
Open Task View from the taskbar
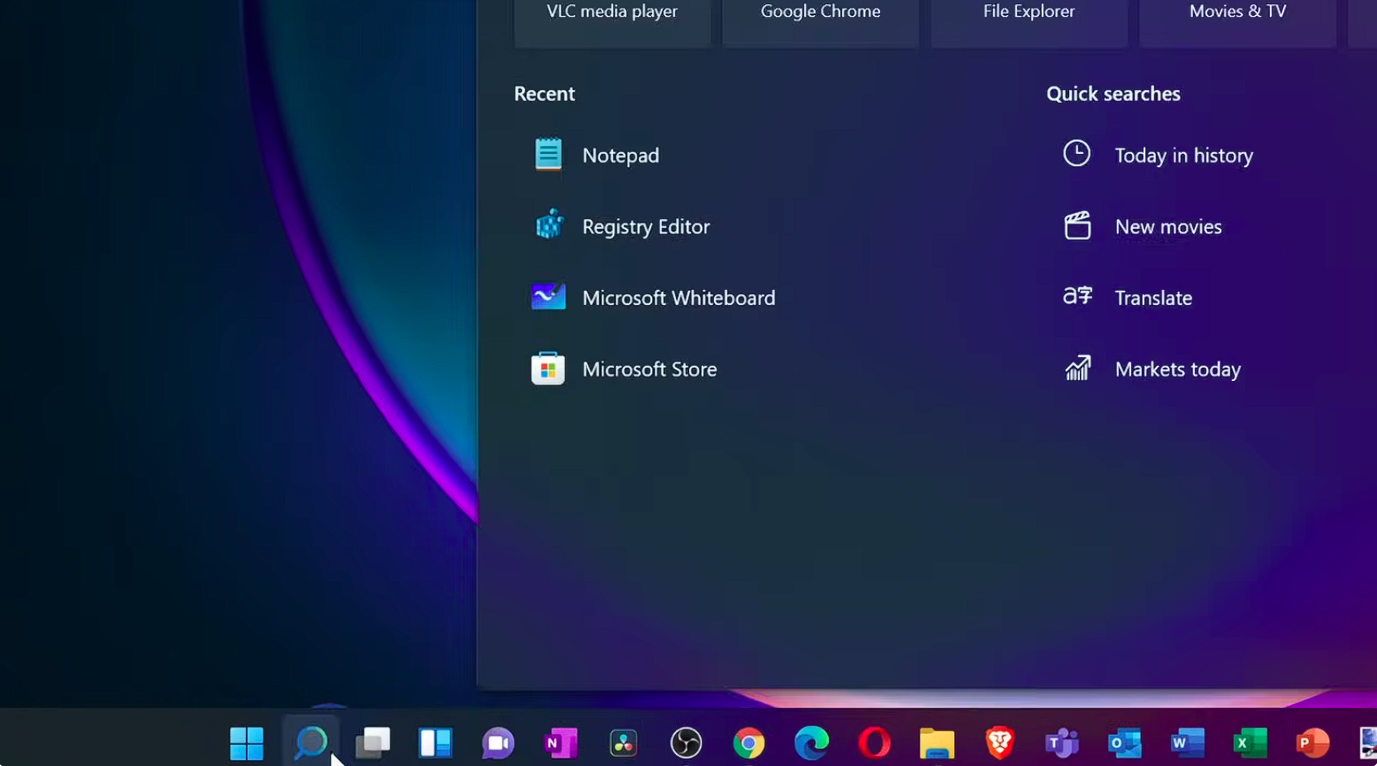[373, 743]
